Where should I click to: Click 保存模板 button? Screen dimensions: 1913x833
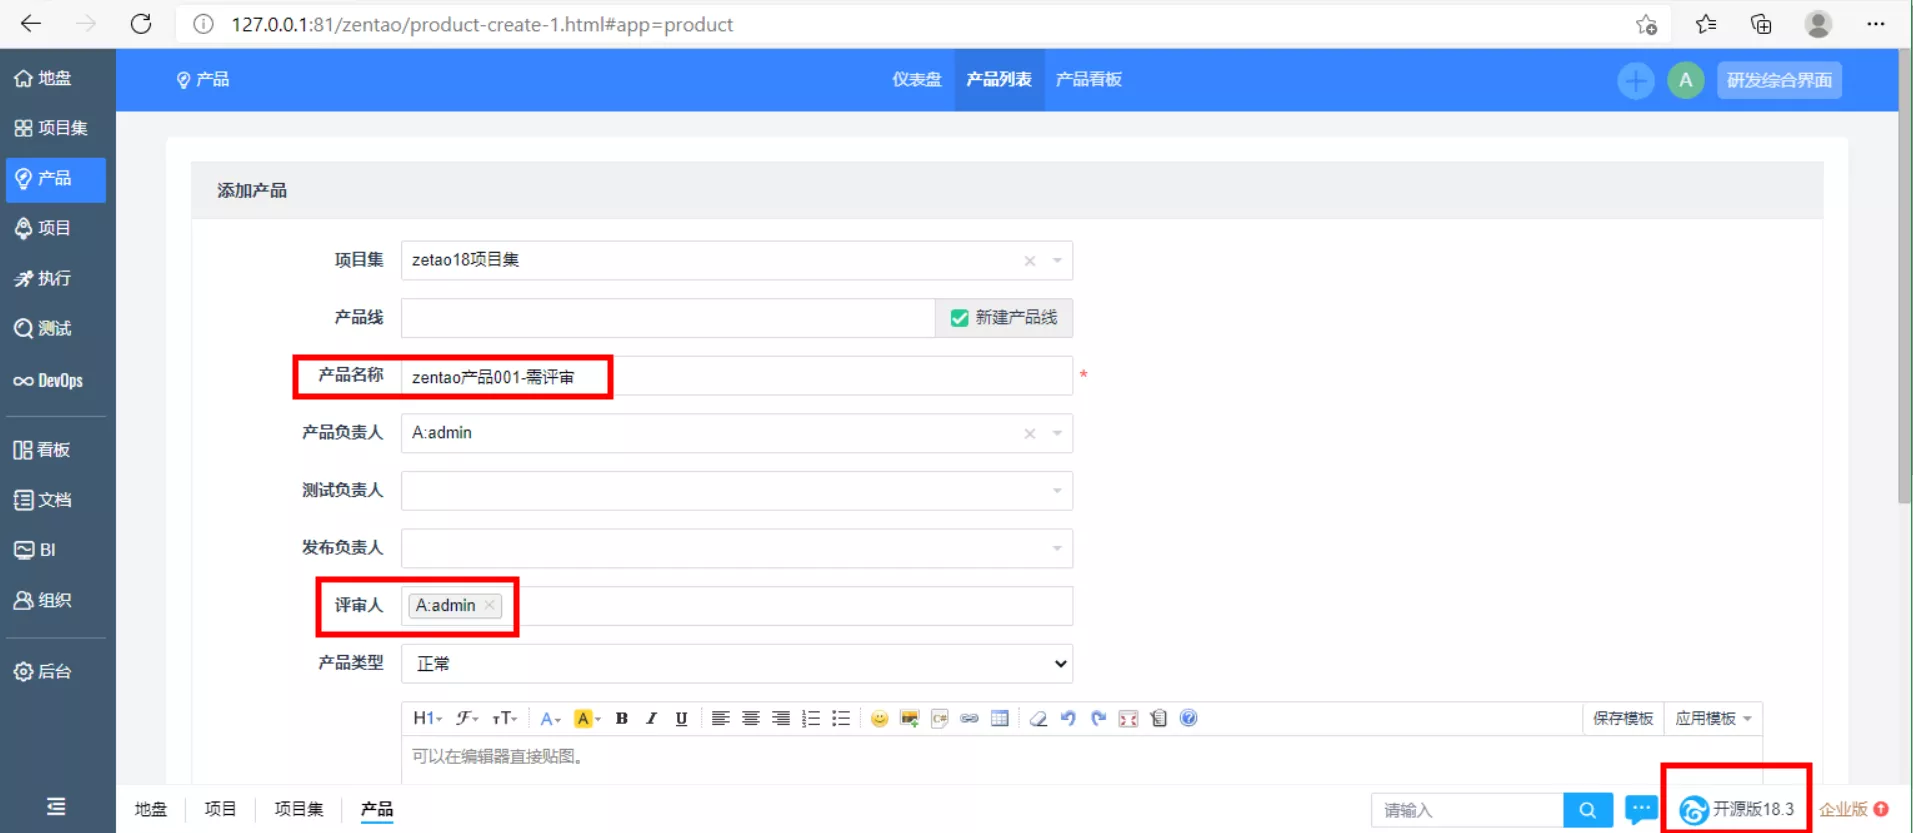click(x=1623, y=718)
